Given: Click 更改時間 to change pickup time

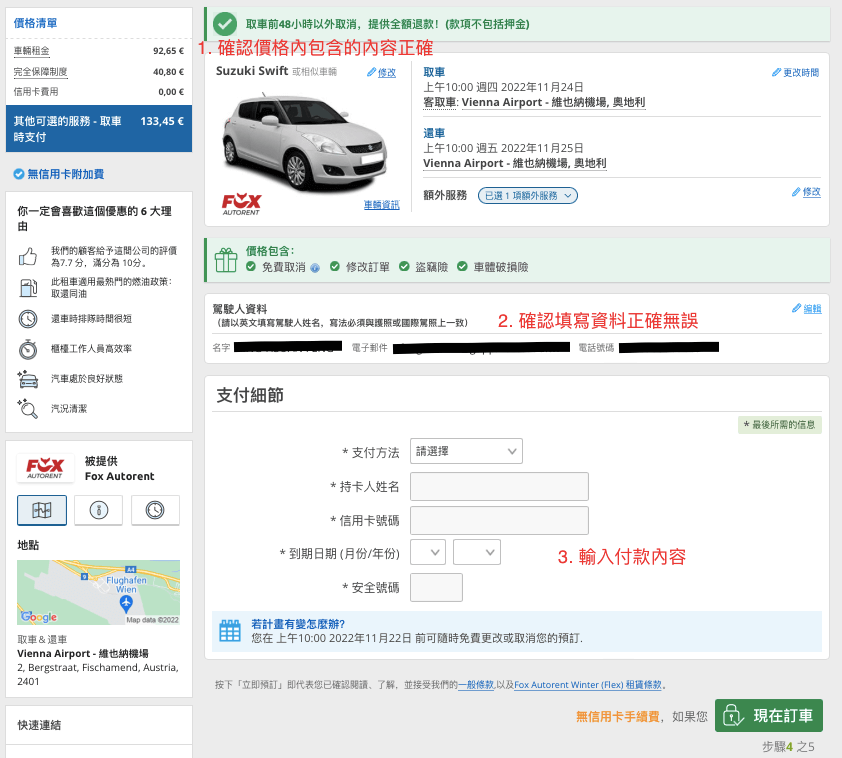Looking at the screenshot, I should [x=795, y=72].
